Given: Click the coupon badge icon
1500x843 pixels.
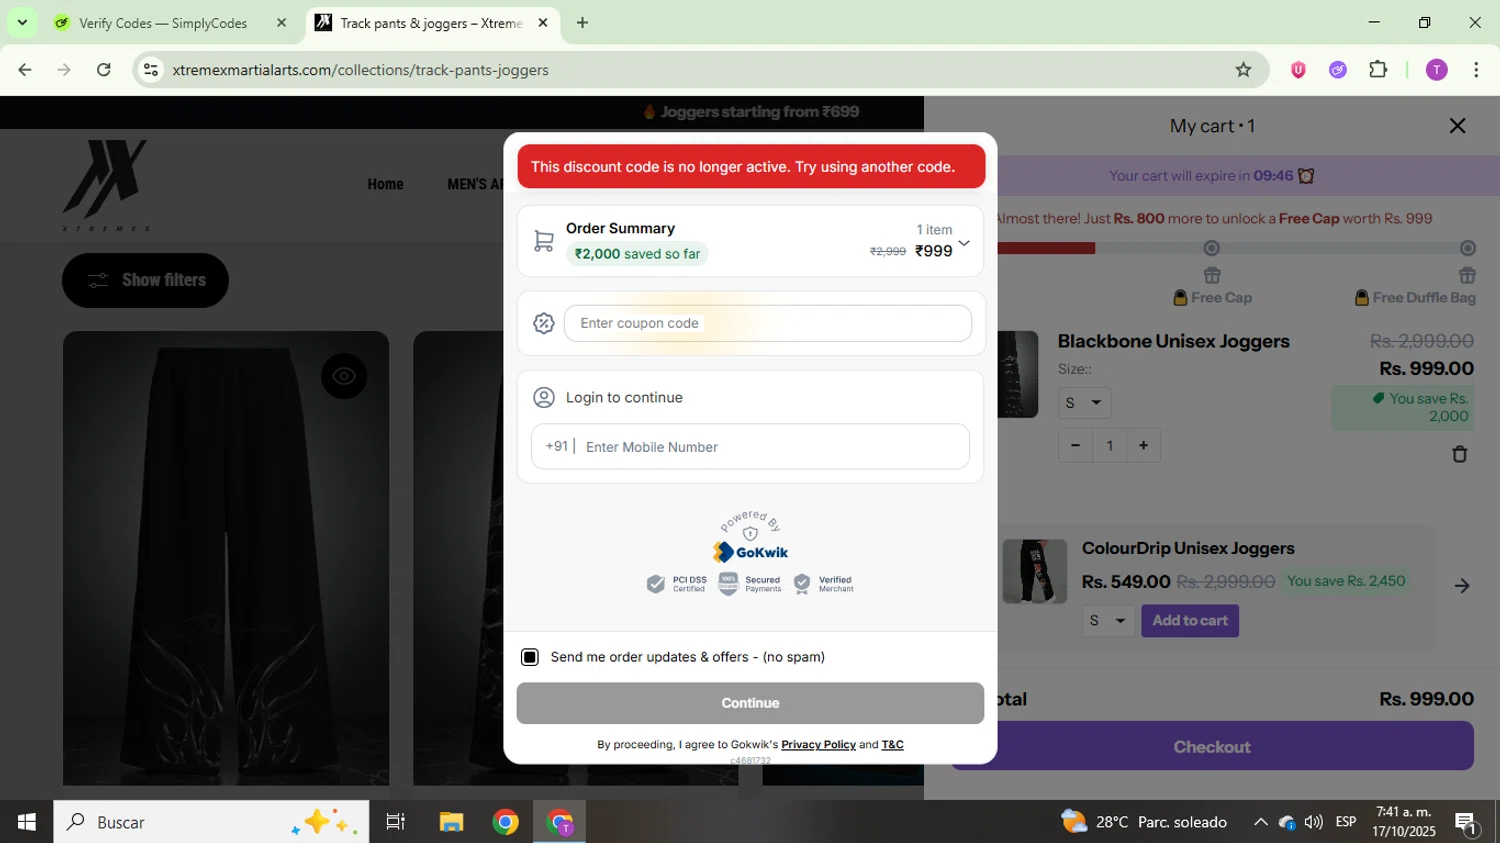Looking at the screenshot, I should pos(543,323).
